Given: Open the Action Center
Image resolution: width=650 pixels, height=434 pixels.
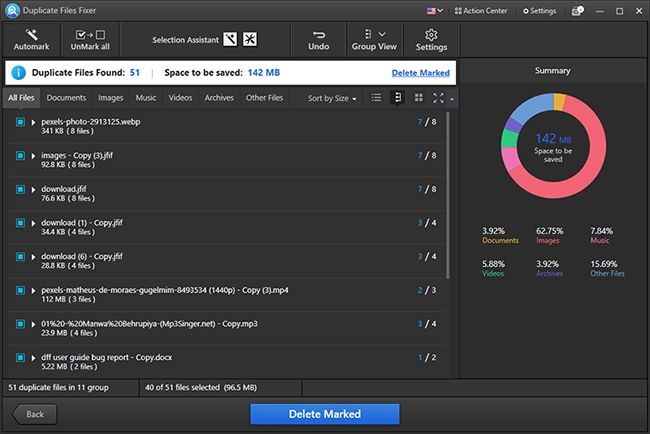Looking at the screenshot, I should [x=481, y=11].
